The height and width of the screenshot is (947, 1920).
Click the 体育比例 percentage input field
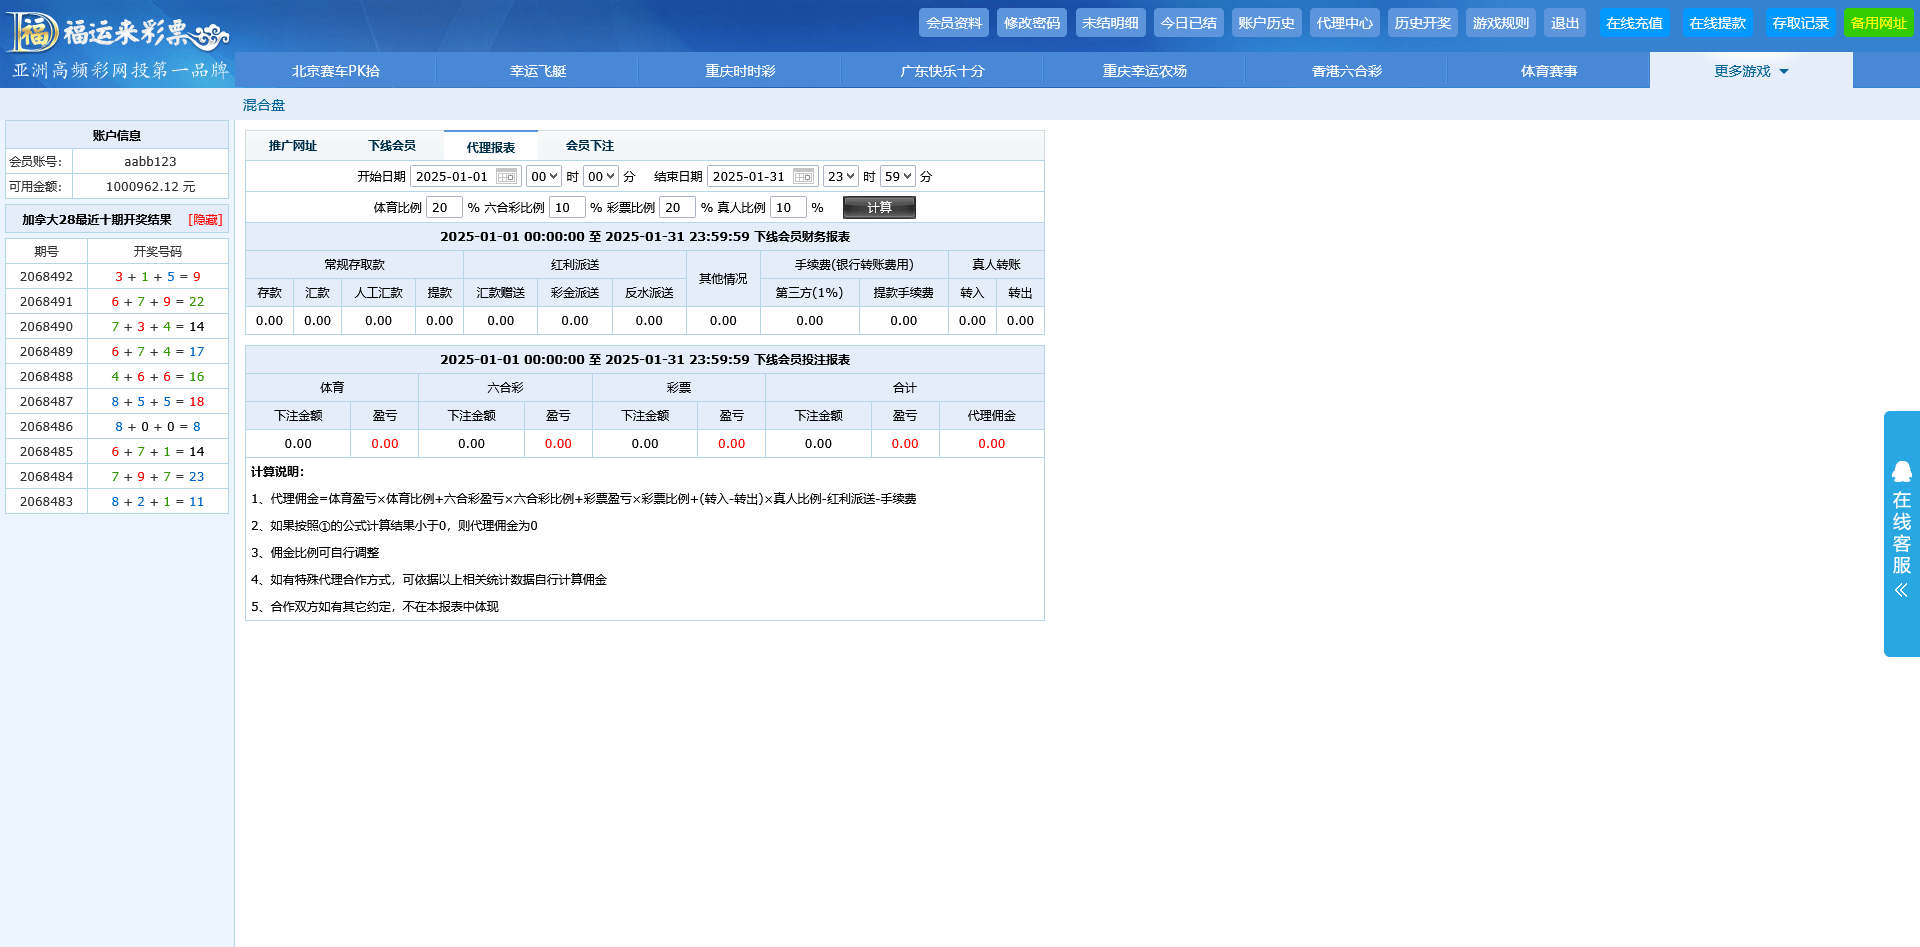(443, 208)
